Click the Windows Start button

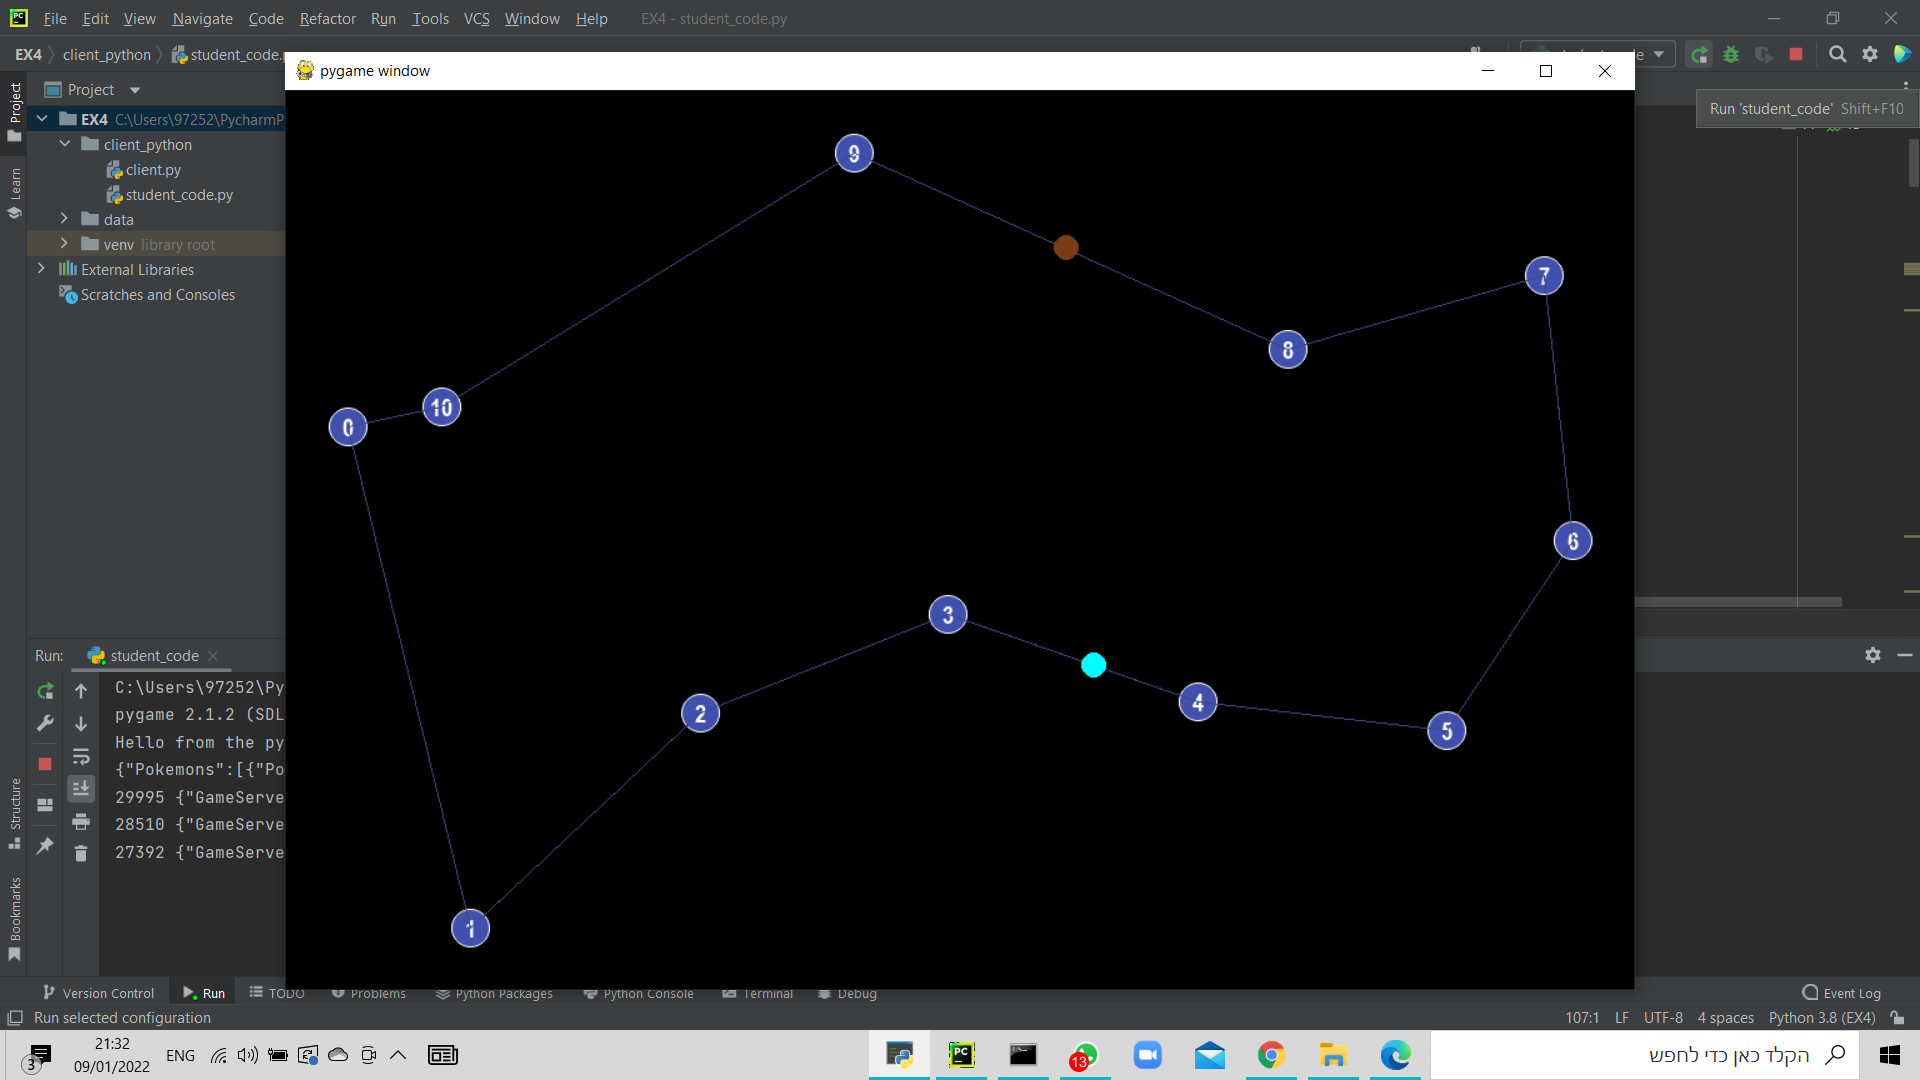tap(1890, 1055)
